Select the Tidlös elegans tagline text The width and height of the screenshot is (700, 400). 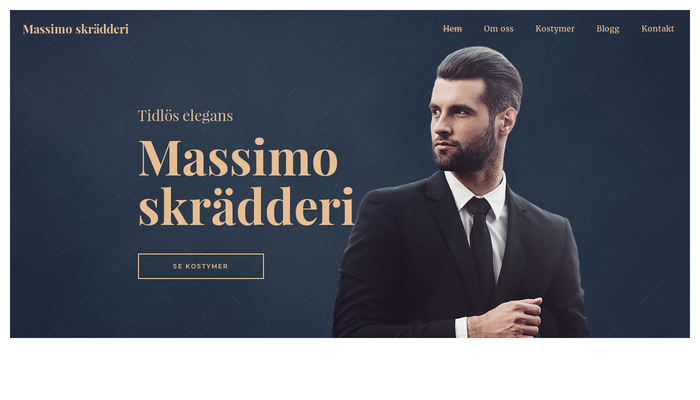[x=185, y=116]
